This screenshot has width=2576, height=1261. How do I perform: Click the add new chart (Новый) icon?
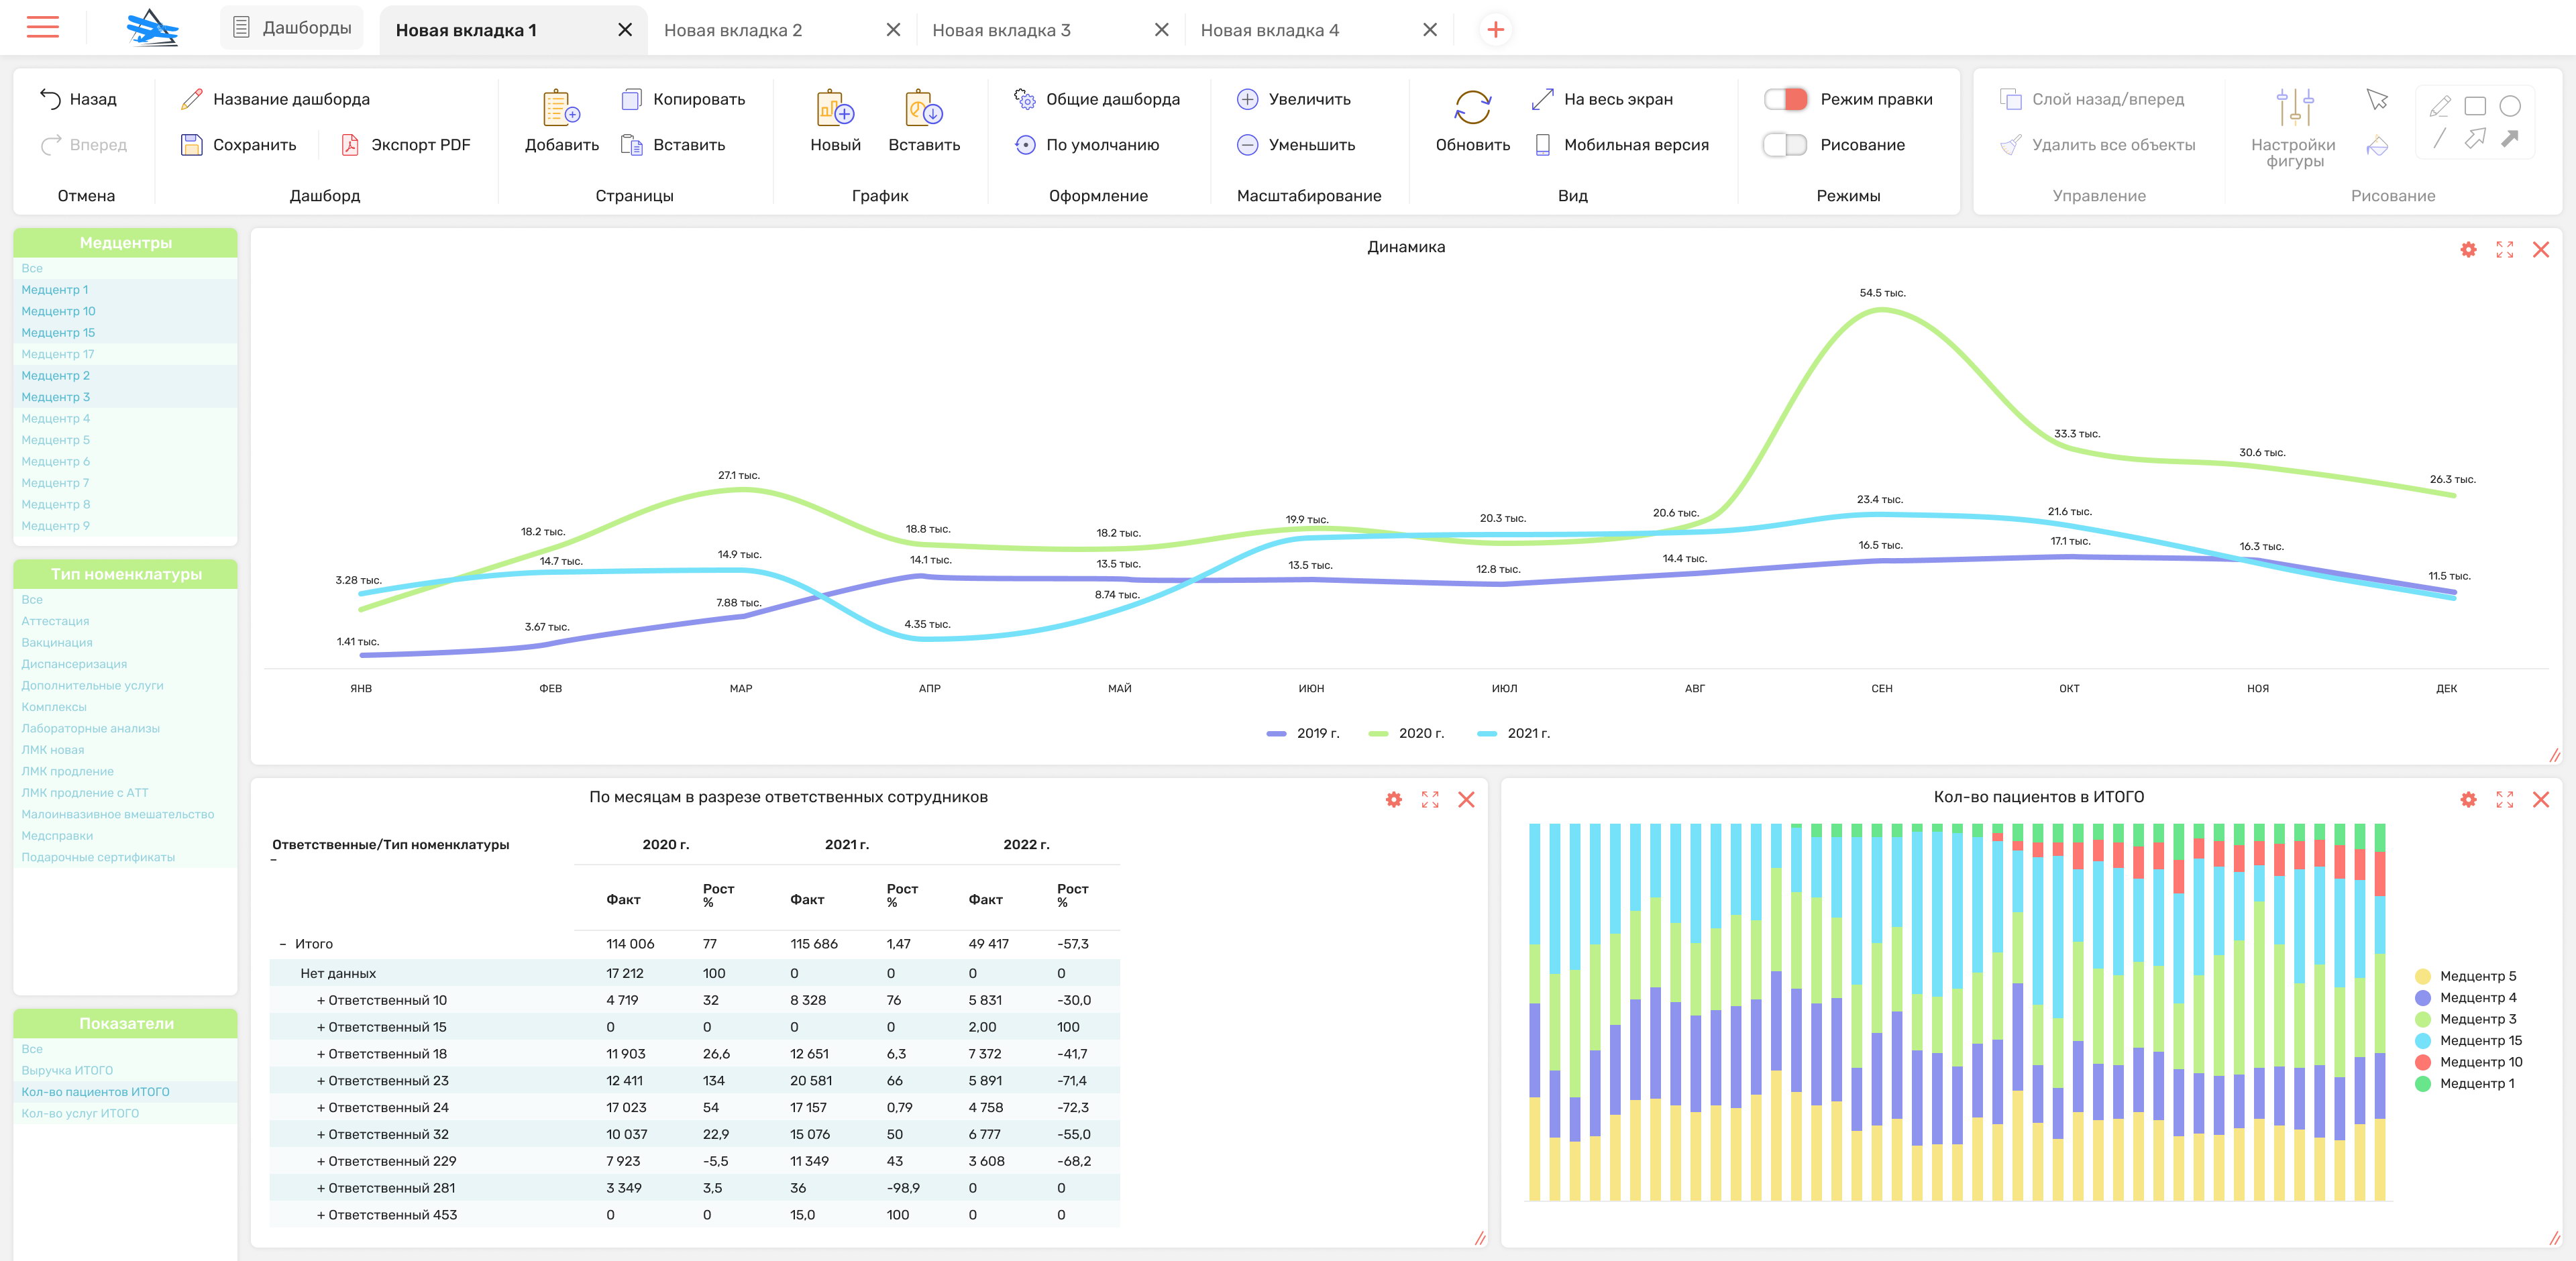pyautogui.click(x=834, y=108)
